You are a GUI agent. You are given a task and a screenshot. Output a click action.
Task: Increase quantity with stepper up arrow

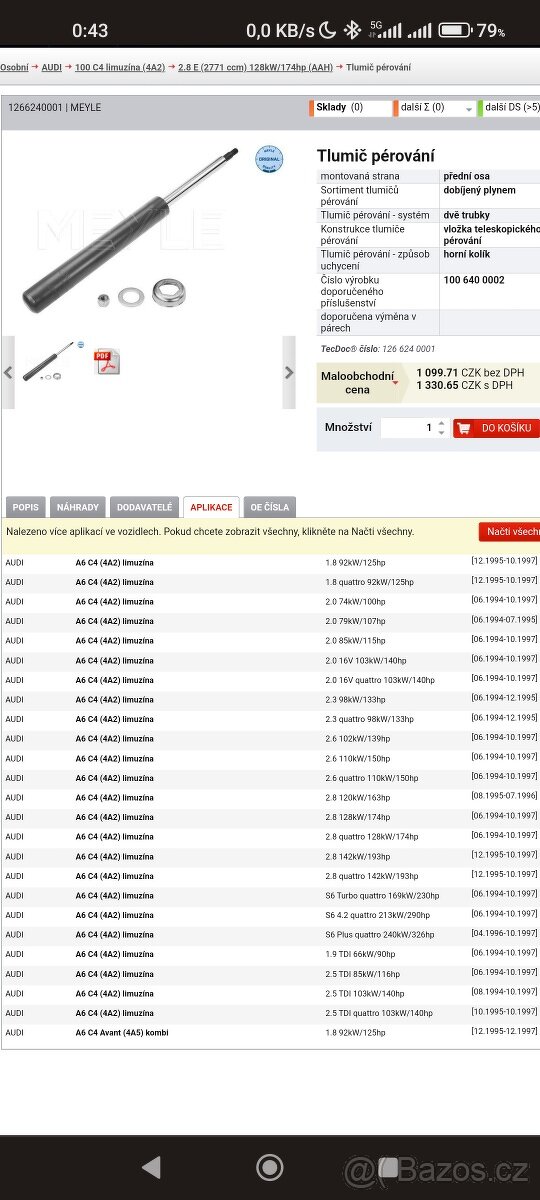[441, 422]
